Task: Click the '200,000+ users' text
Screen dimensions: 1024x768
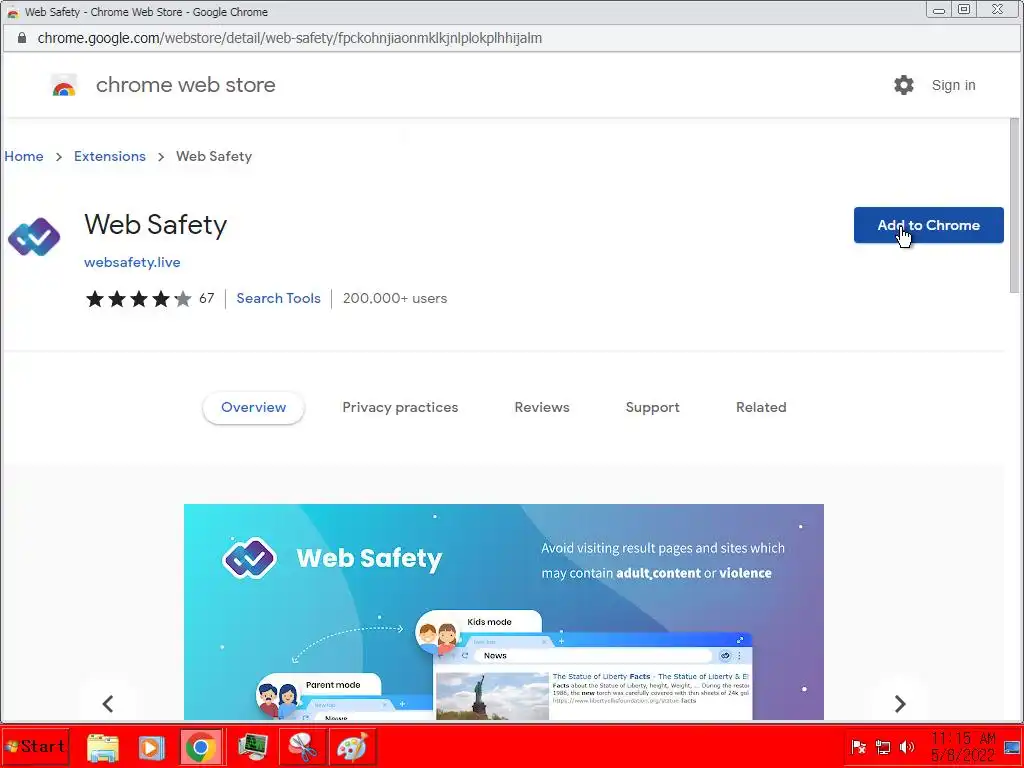Action: 395,298
